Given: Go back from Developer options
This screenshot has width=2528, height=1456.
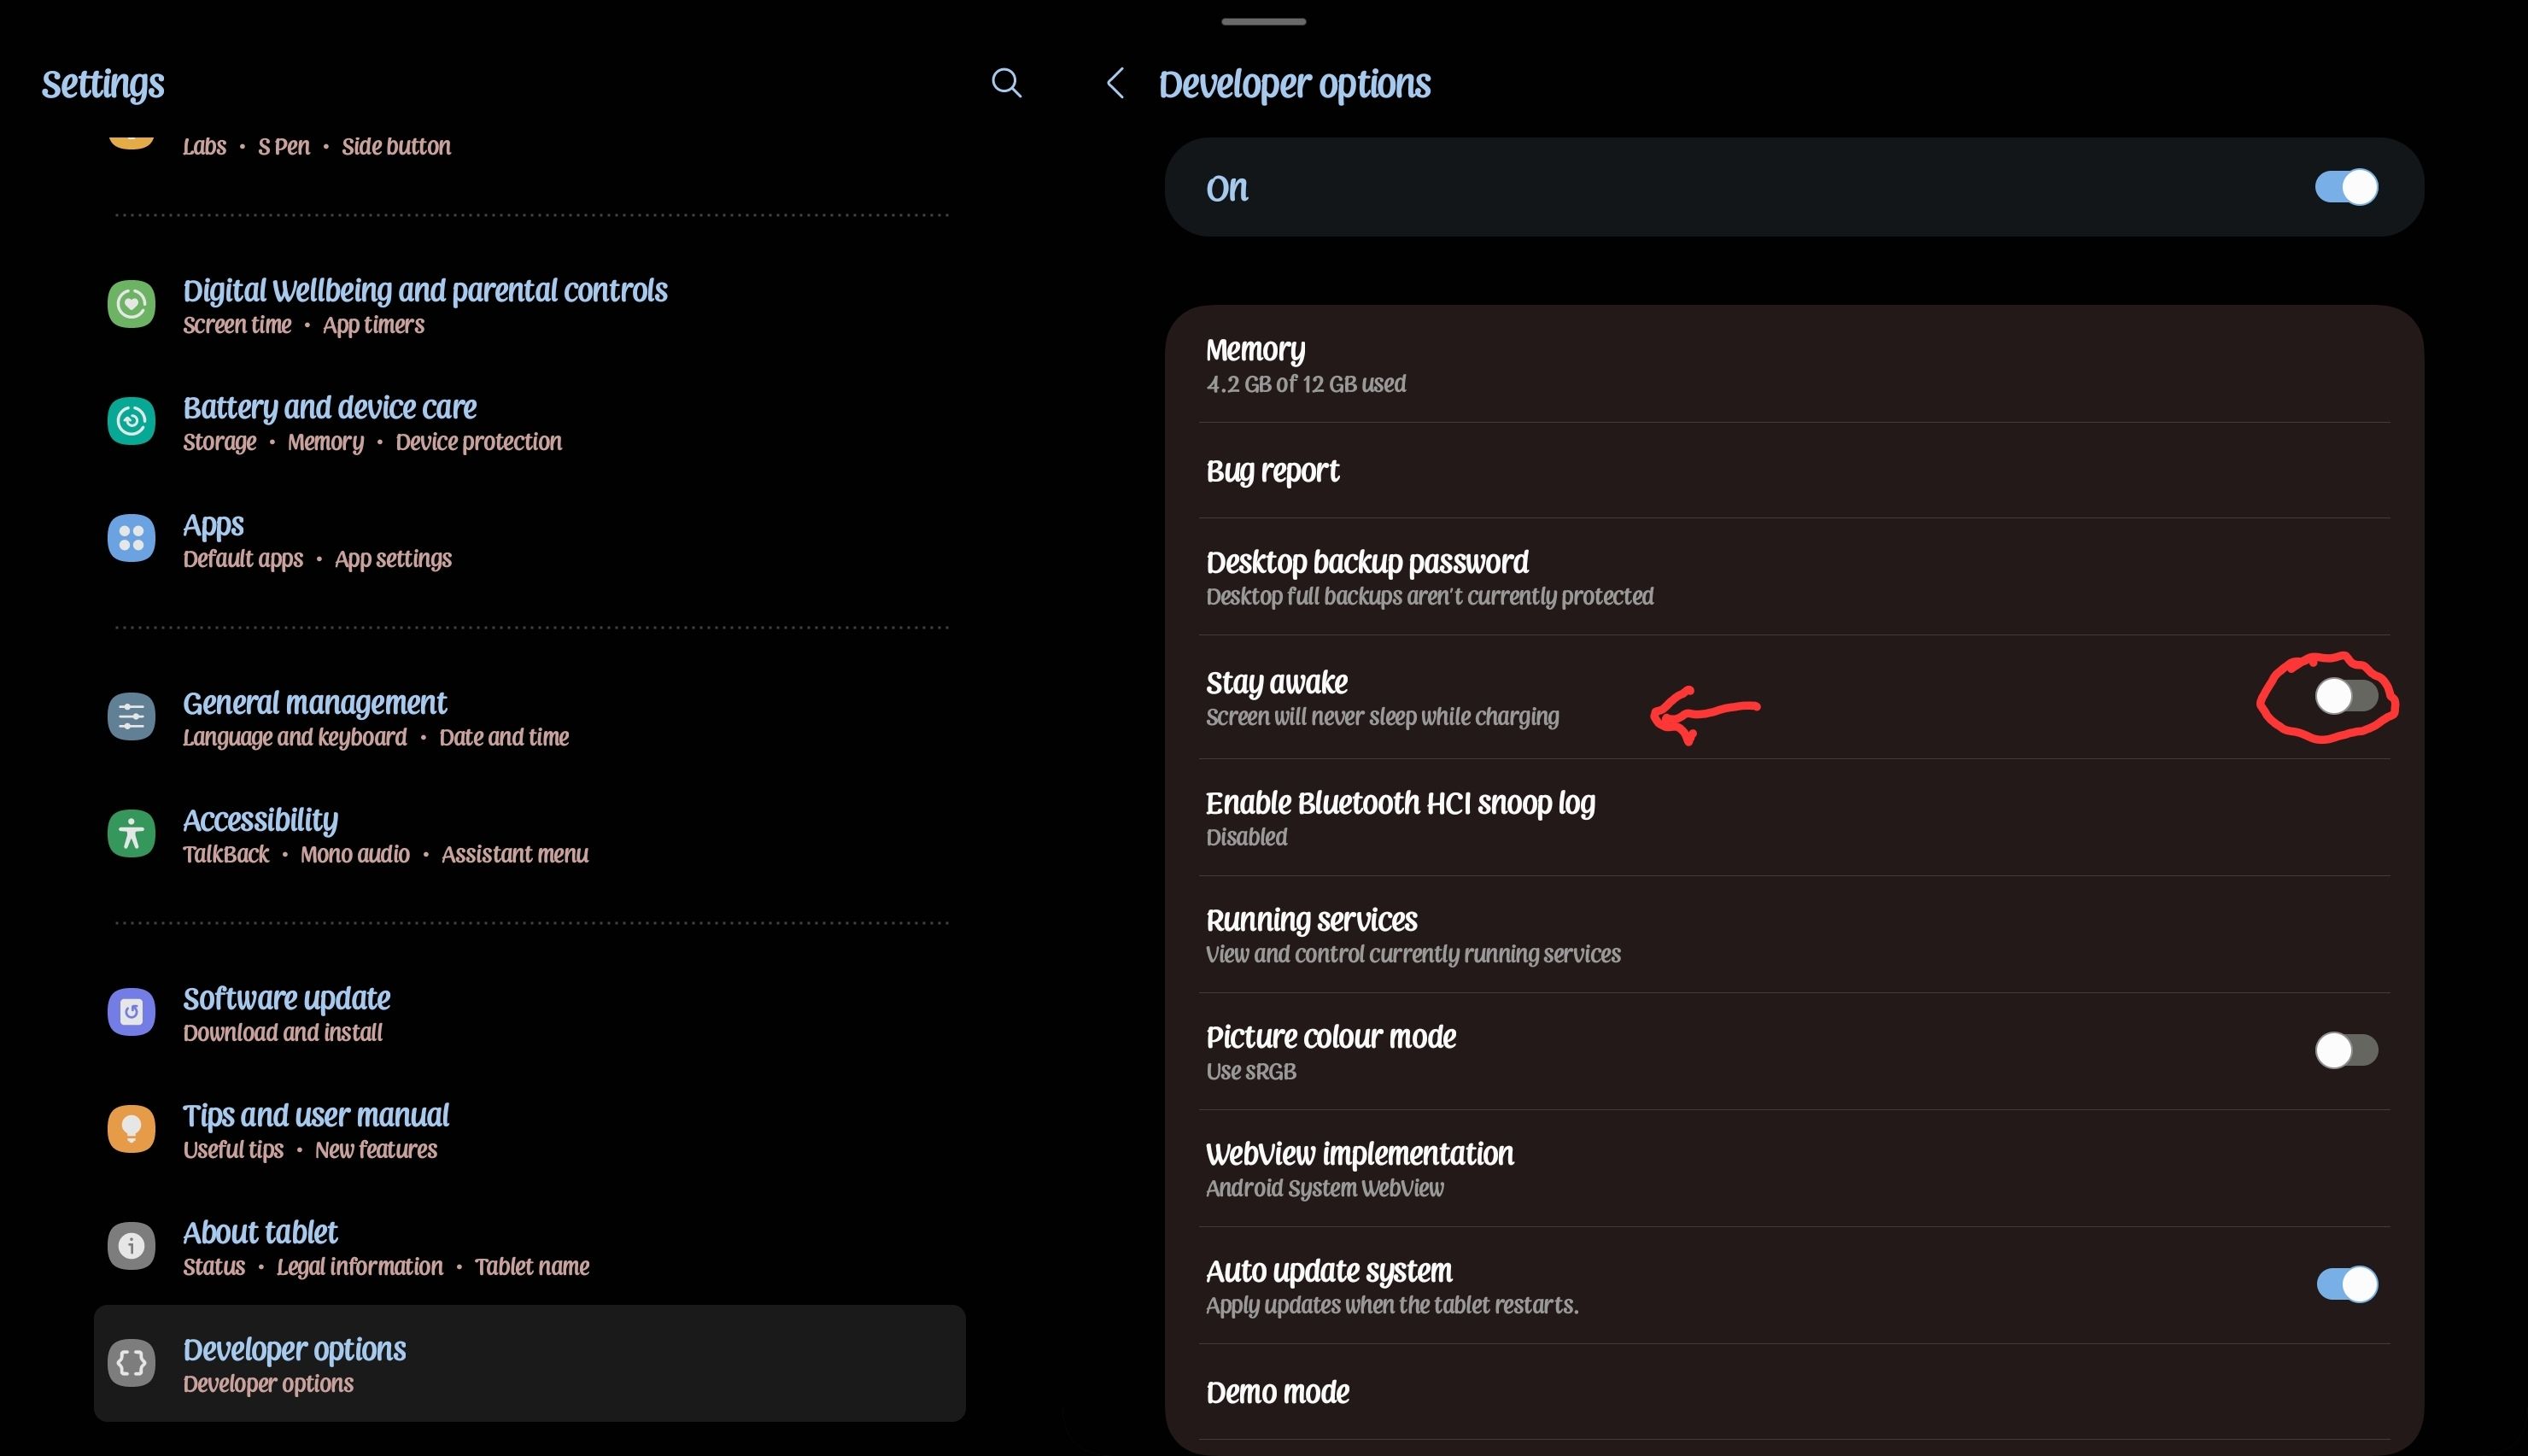Looking at the screenshot, I should [x=1115, y=84].
